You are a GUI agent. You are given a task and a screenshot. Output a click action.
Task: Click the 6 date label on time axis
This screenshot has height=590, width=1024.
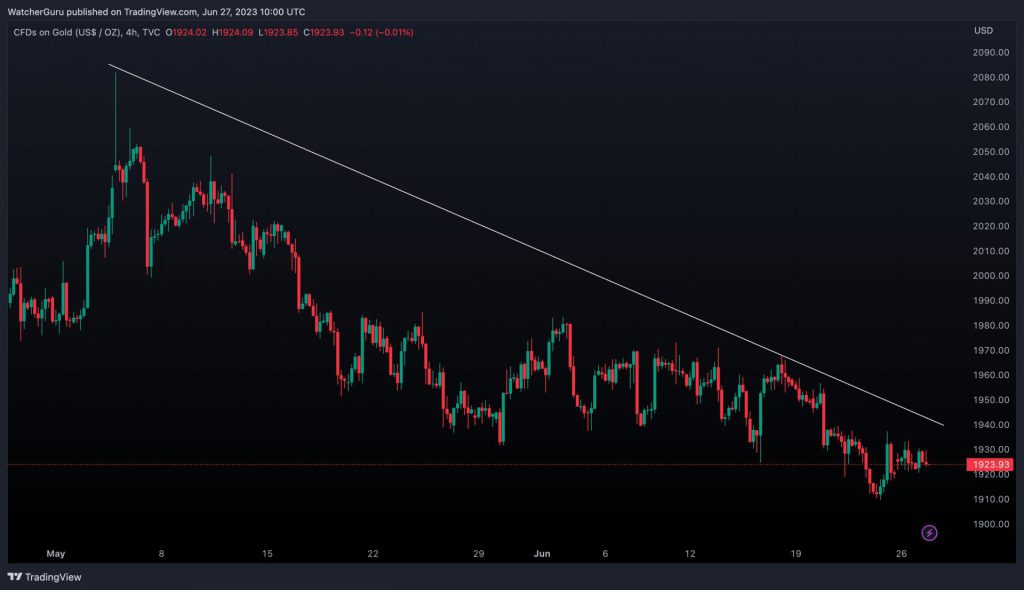605,553
